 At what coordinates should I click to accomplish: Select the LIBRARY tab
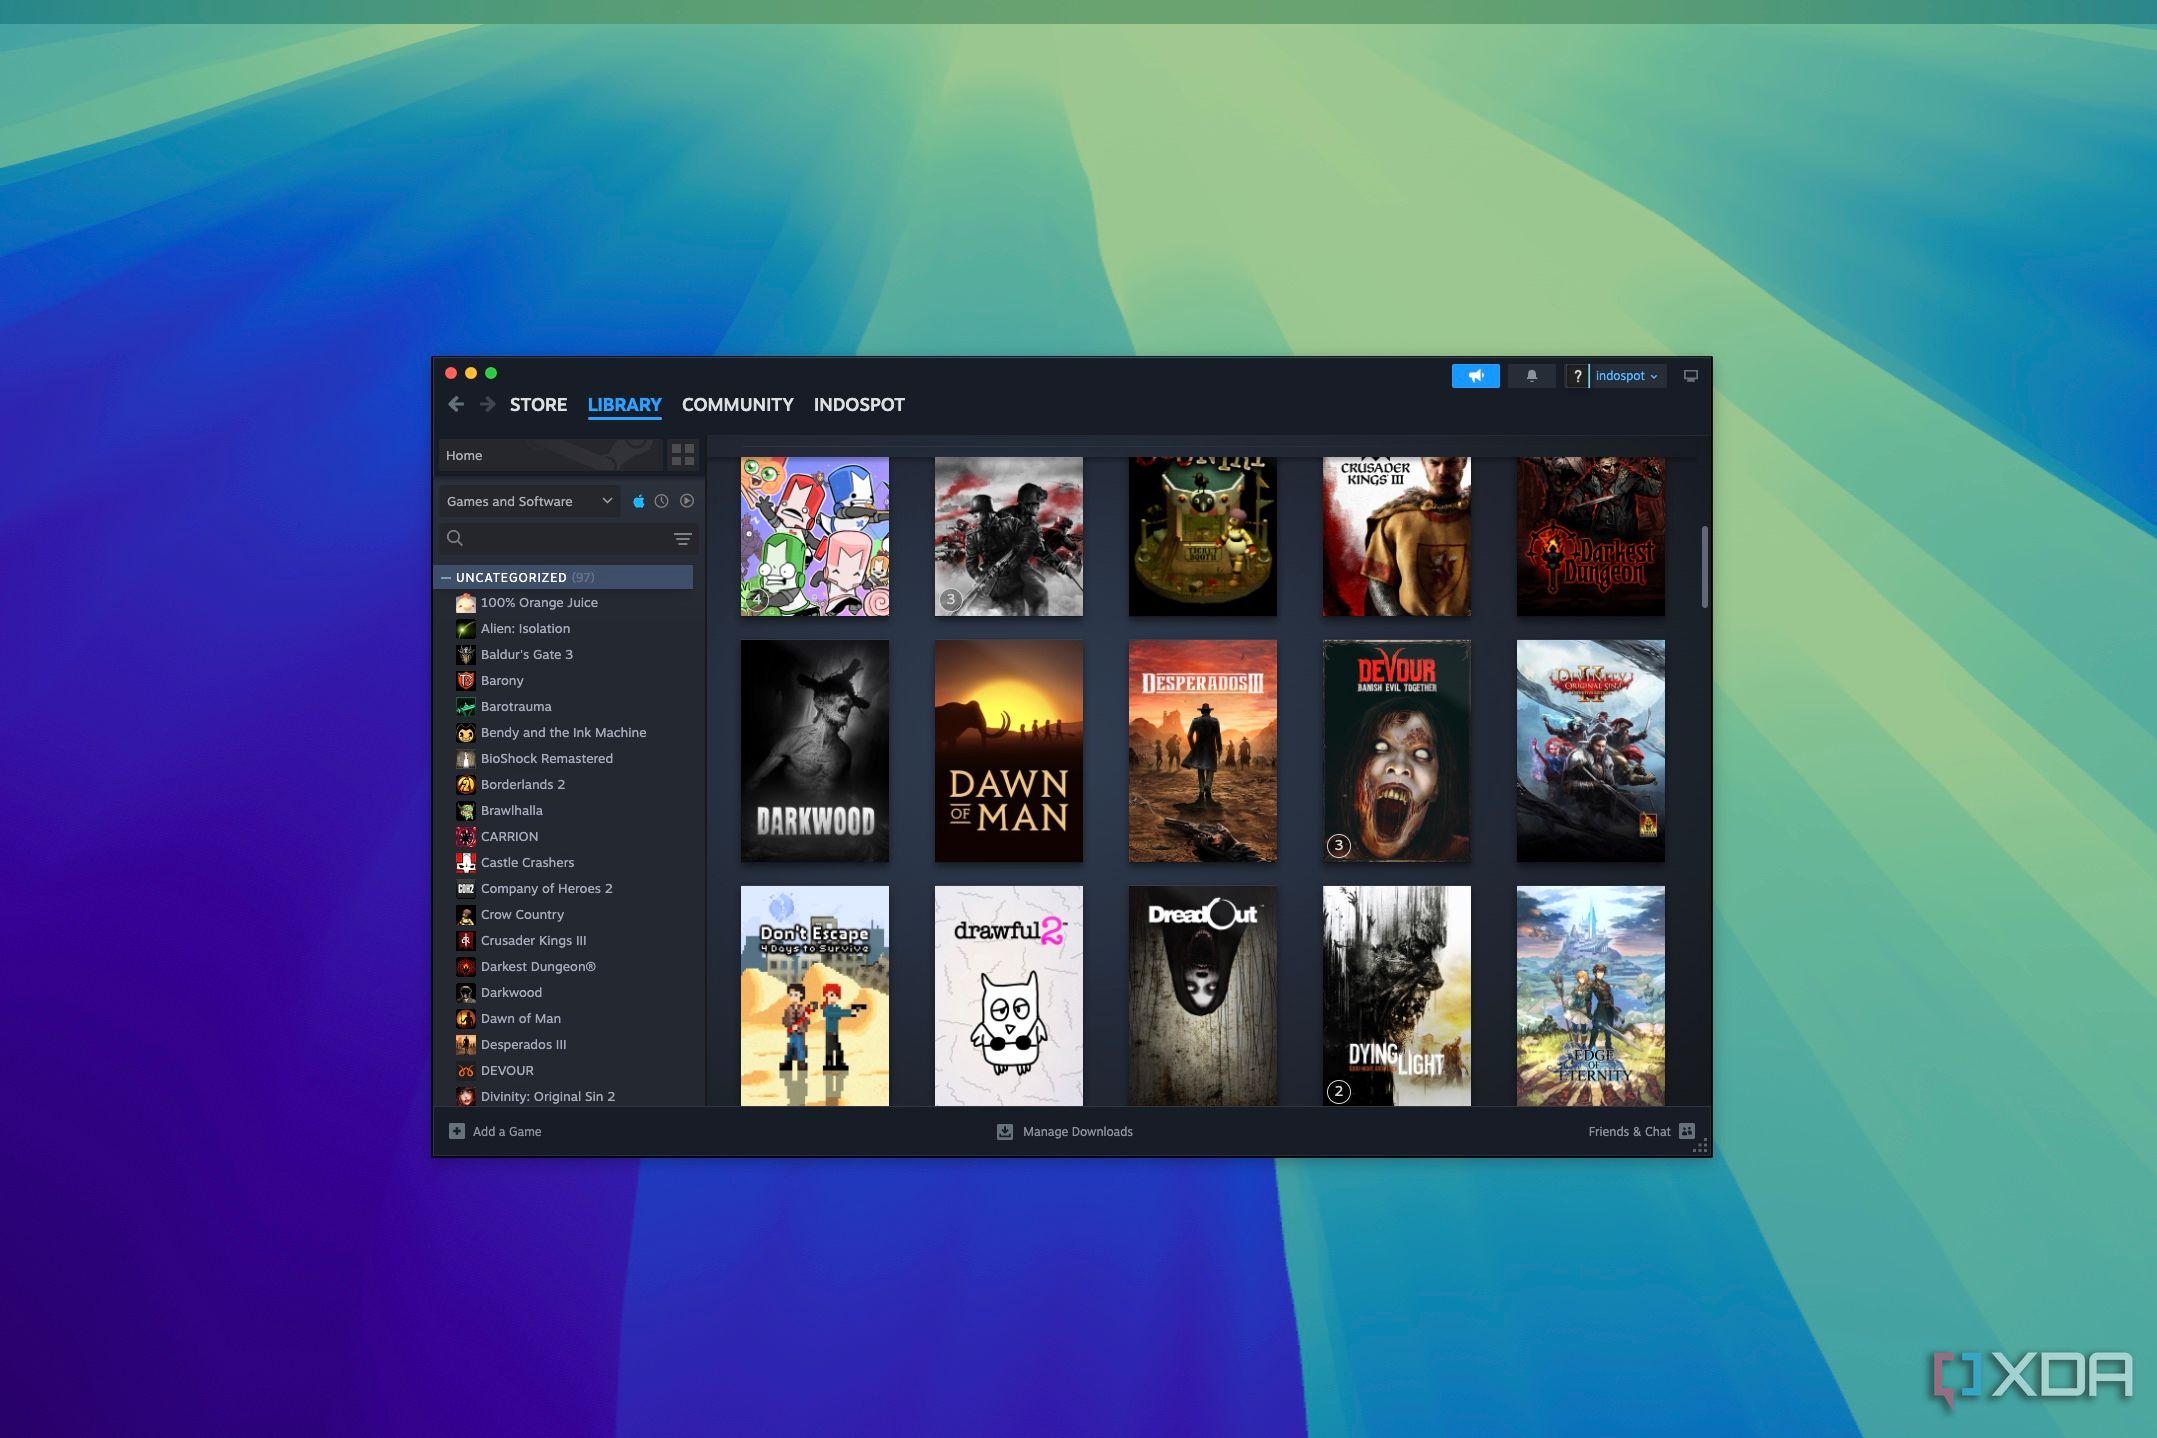pos(623,403)
